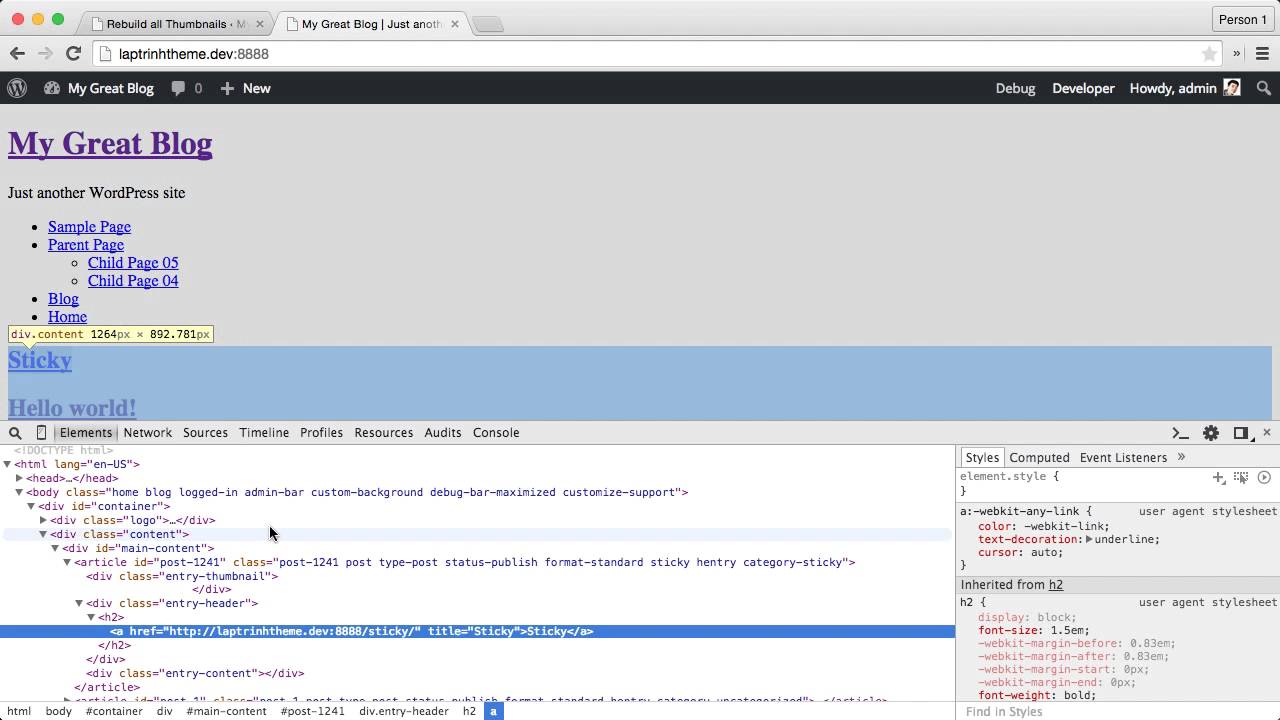Open DevTools settings gear
1280x720 pixels.
(x=1211, y=433)
